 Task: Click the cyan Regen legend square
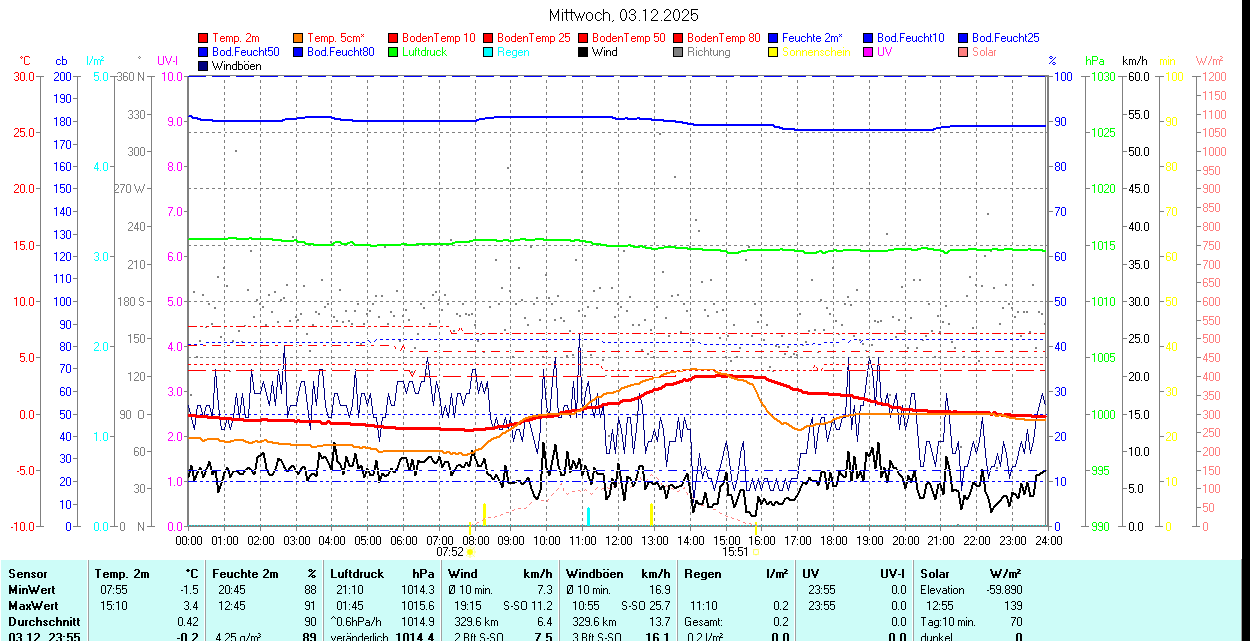[x=489, y=52]
